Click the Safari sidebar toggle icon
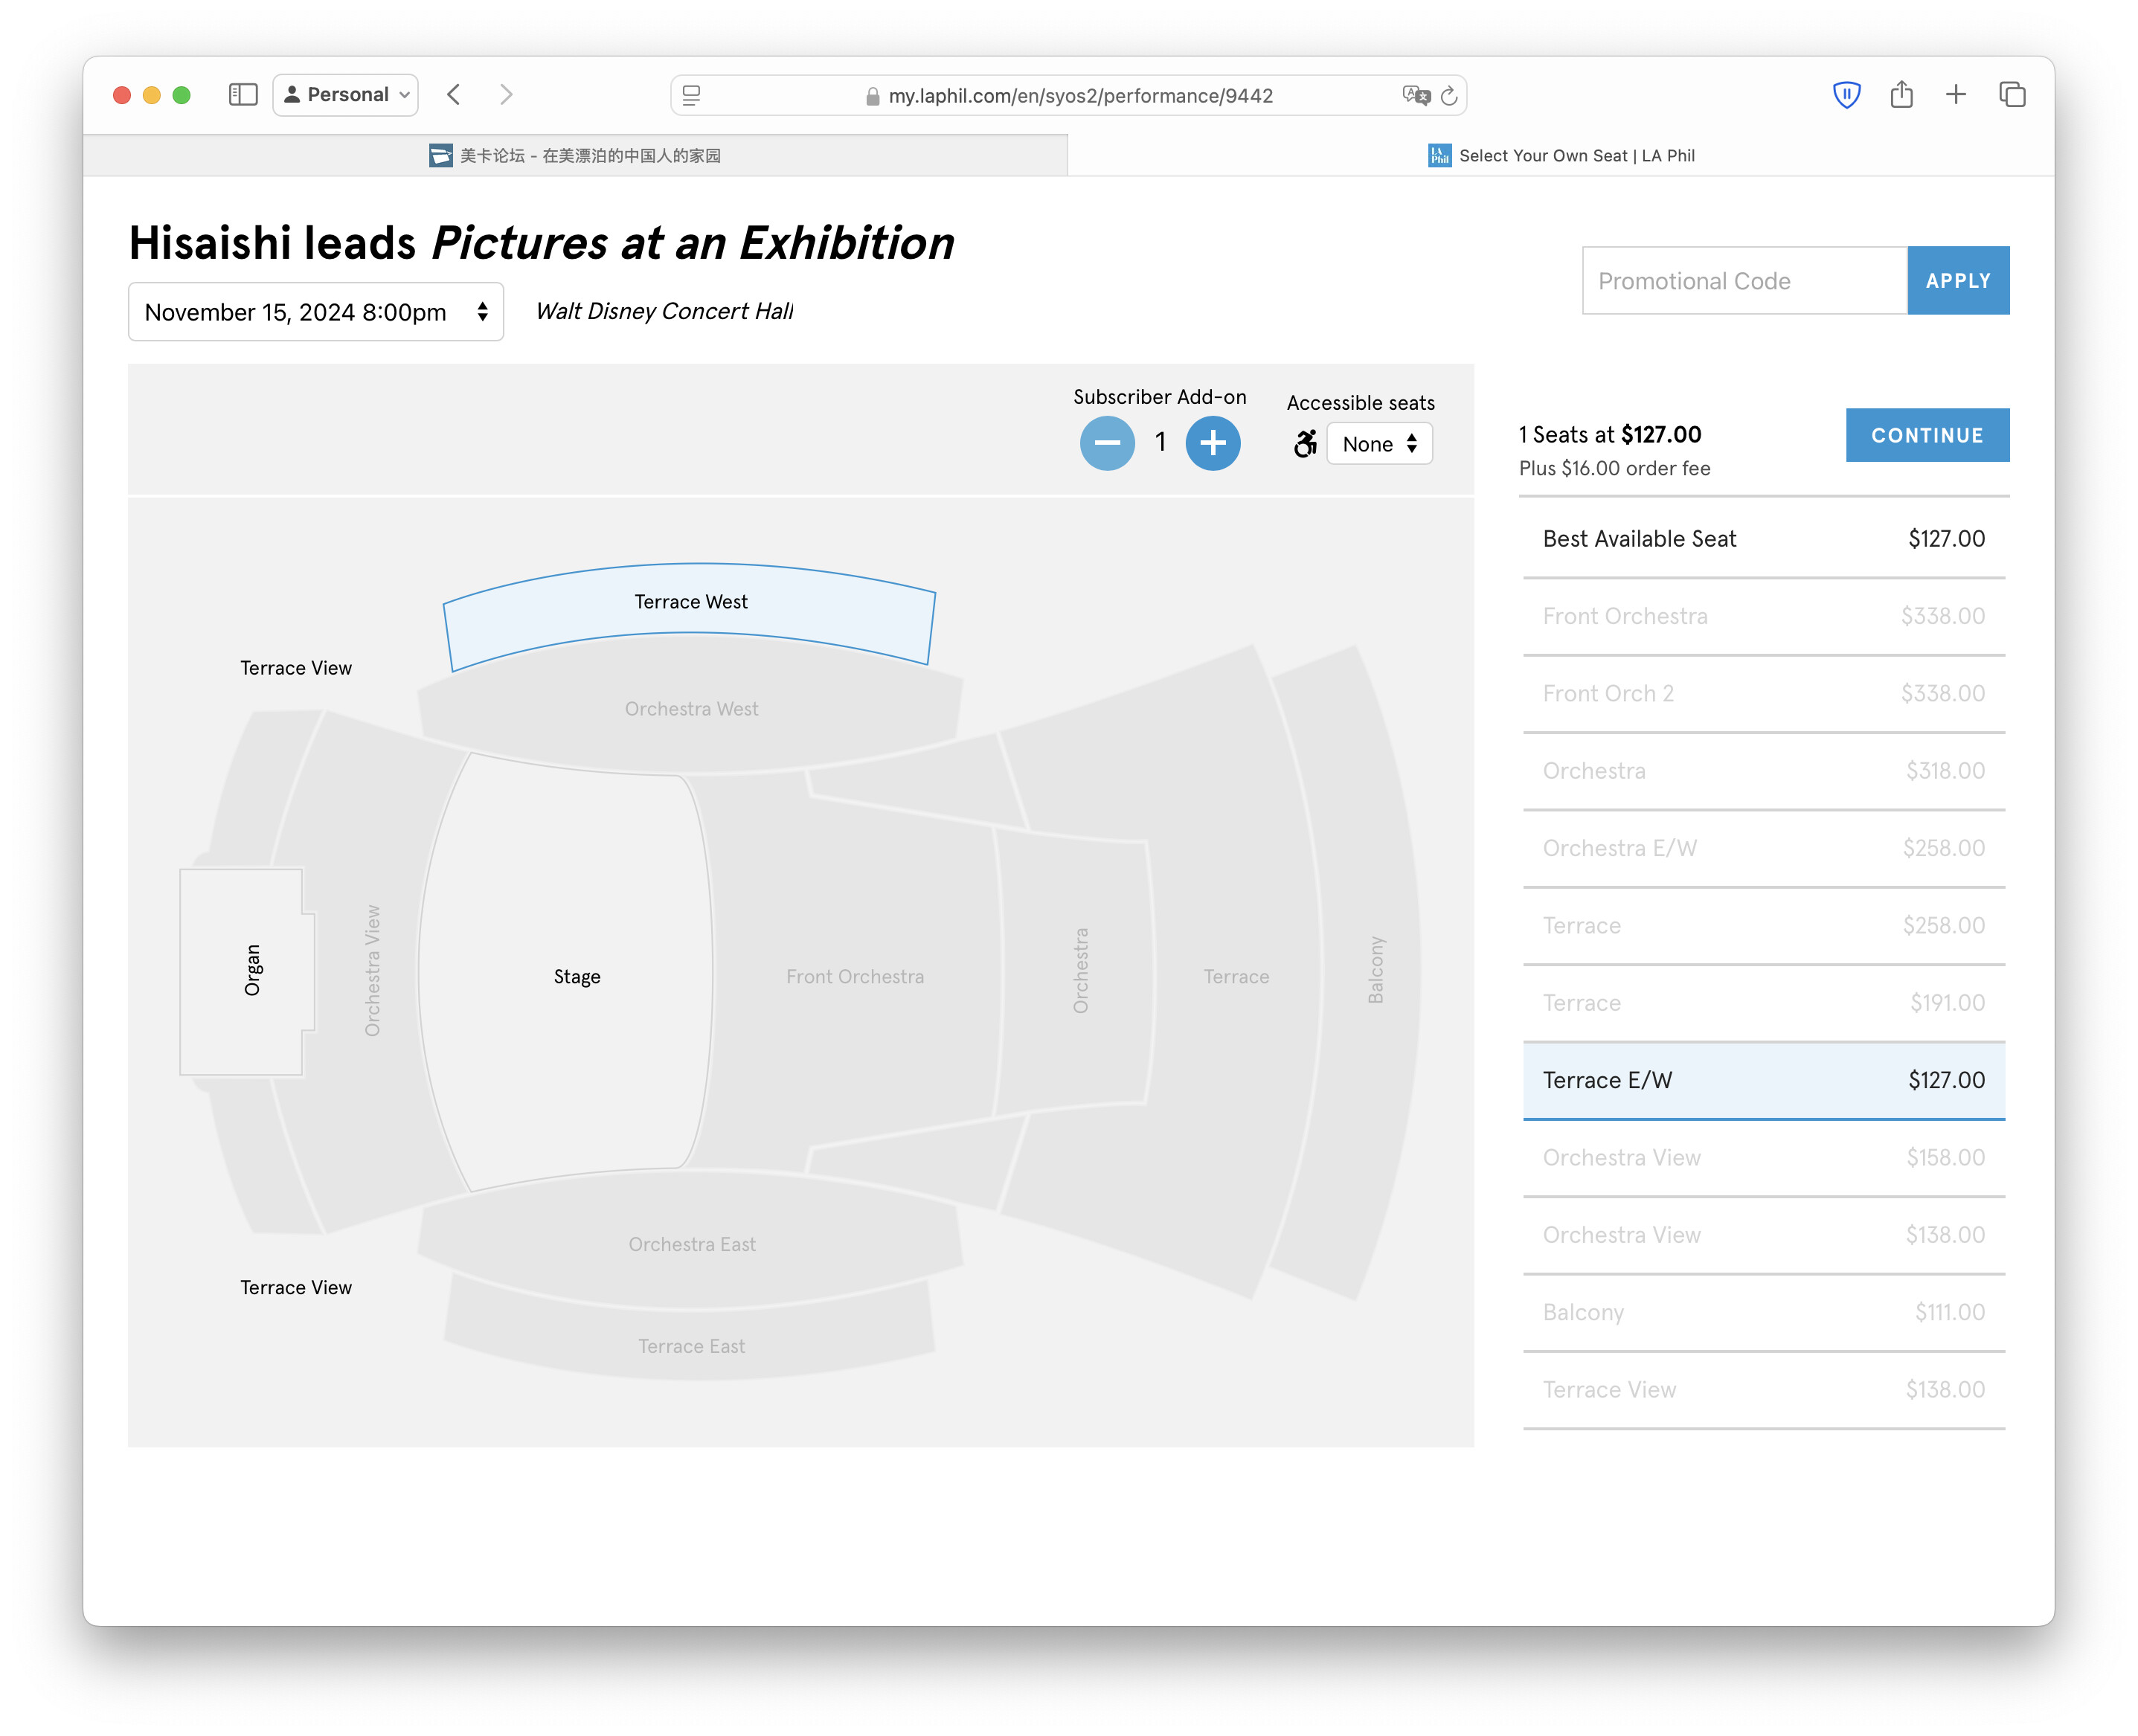2138x1736 pixels. pos(243,95)
